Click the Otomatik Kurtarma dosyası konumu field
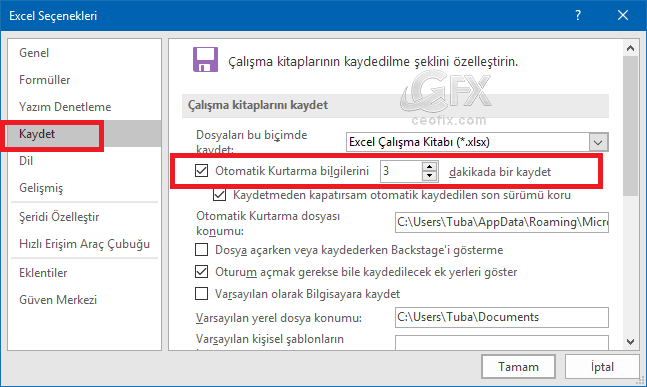 point(502,222)
